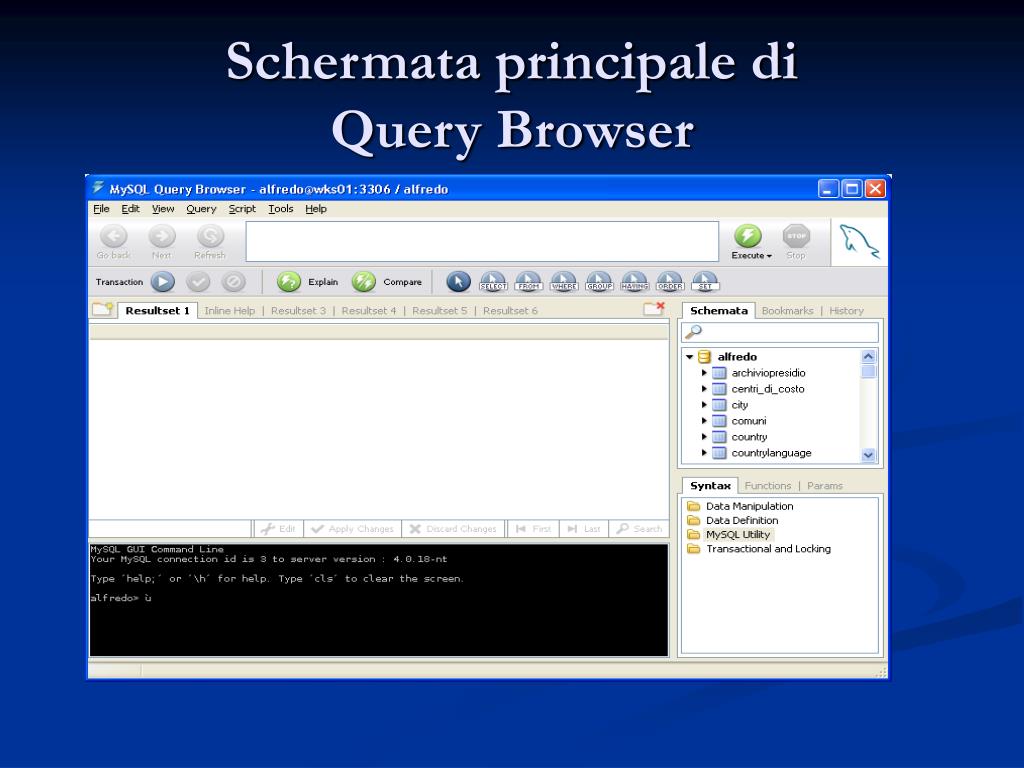Switch to the Params tab
Viewport: 1024px width, 768px height.
(825, 486)
